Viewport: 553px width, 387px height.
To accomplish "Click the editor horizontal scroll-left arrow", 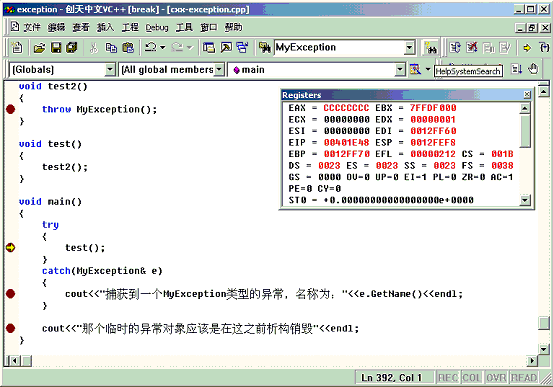I will tap(14, 361).
